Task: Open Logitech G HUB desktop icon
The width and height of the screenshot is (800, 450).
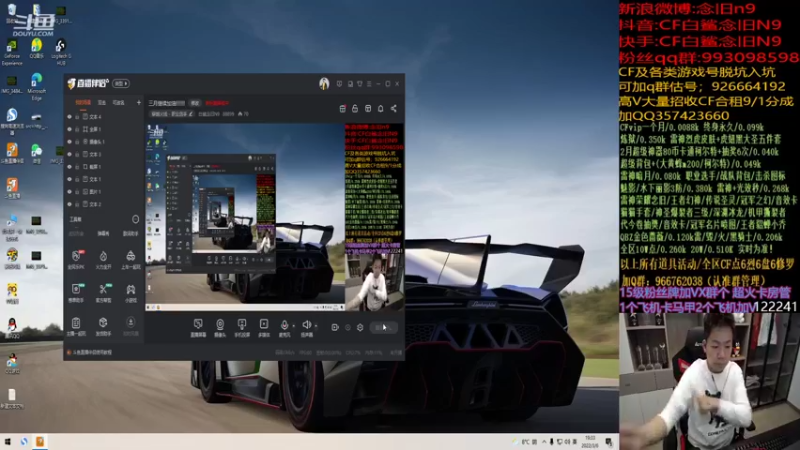Action: pyautogui.click(x=61, y=53)
